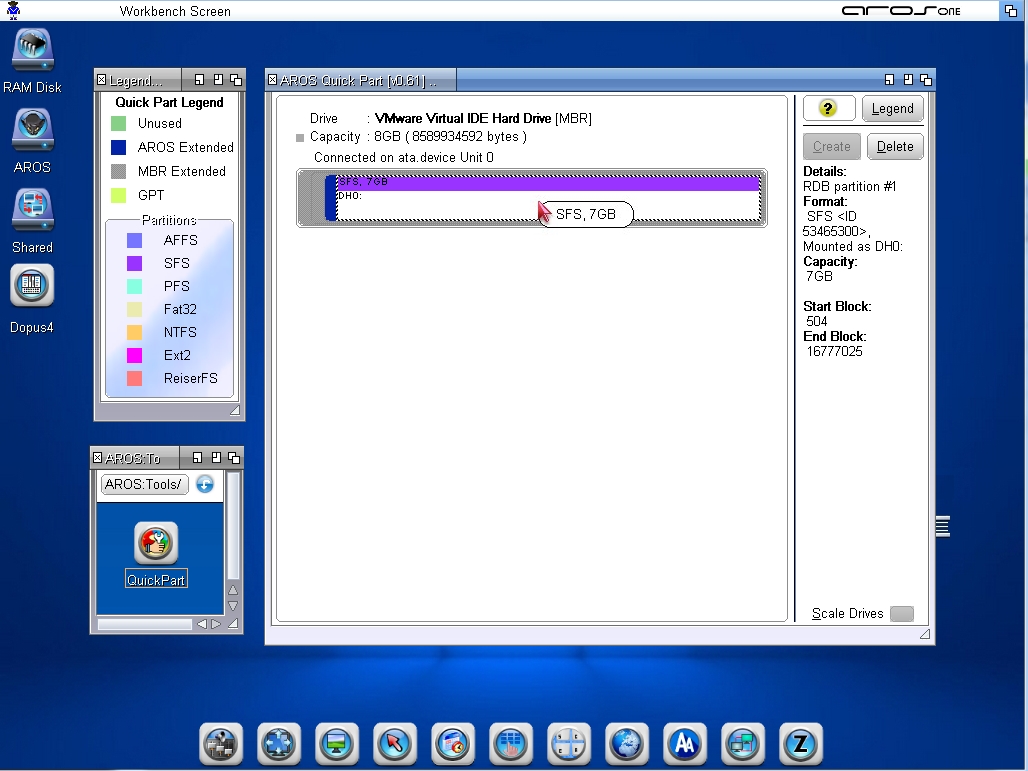Image resolution: width=1028 pixels, height=771 pixels.
Task: Open the Z icon in the dock
Action: pos(800,743)
